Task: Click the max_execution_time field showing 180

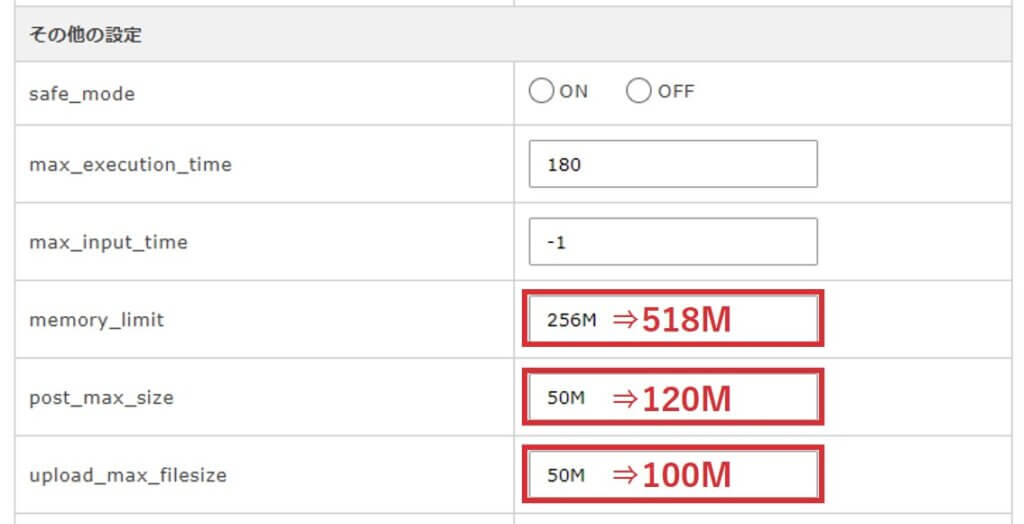Action: tap(672, 164)
